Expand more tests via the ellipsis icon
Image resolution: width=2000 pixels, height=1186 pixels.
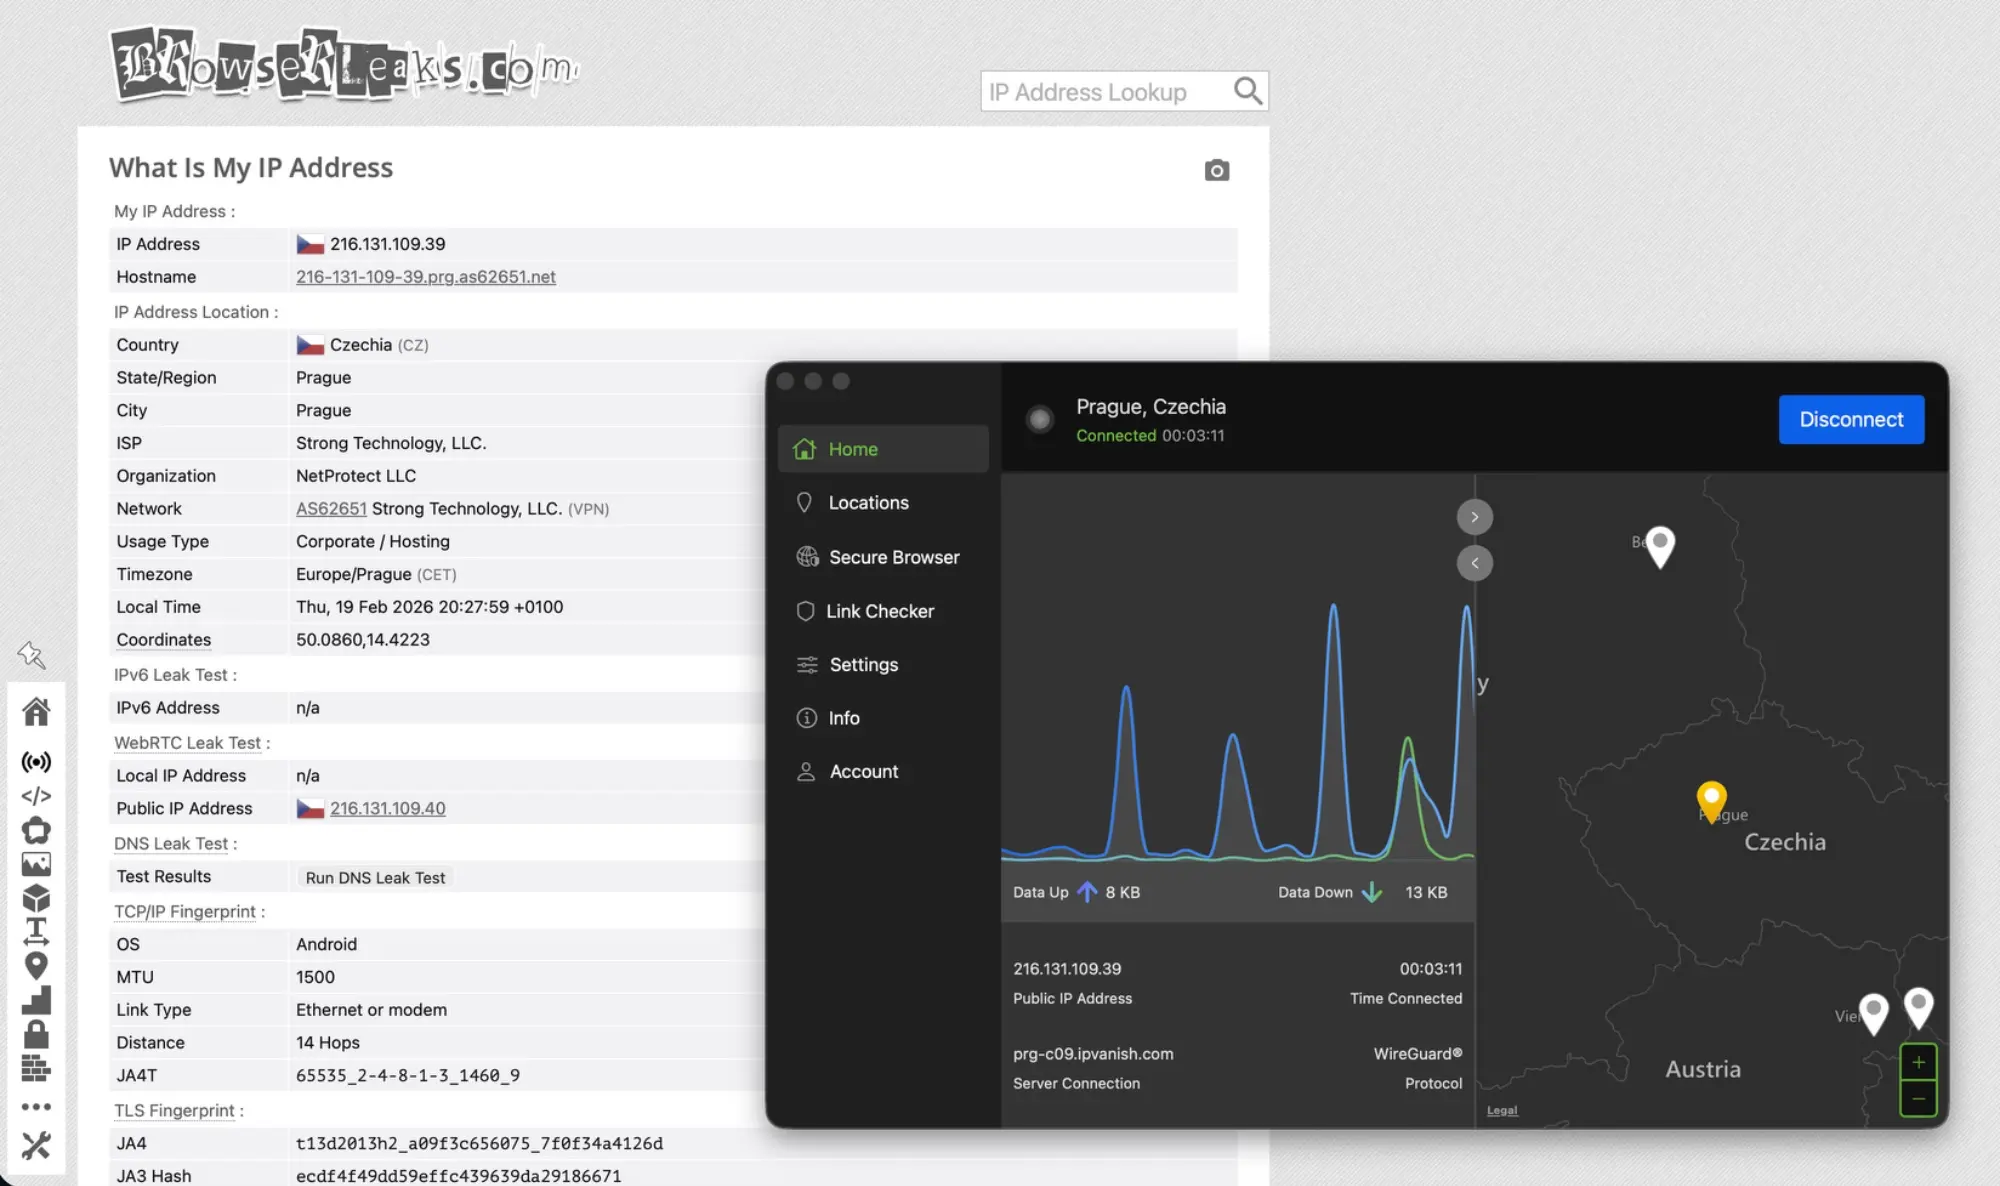coord(37,1106)
